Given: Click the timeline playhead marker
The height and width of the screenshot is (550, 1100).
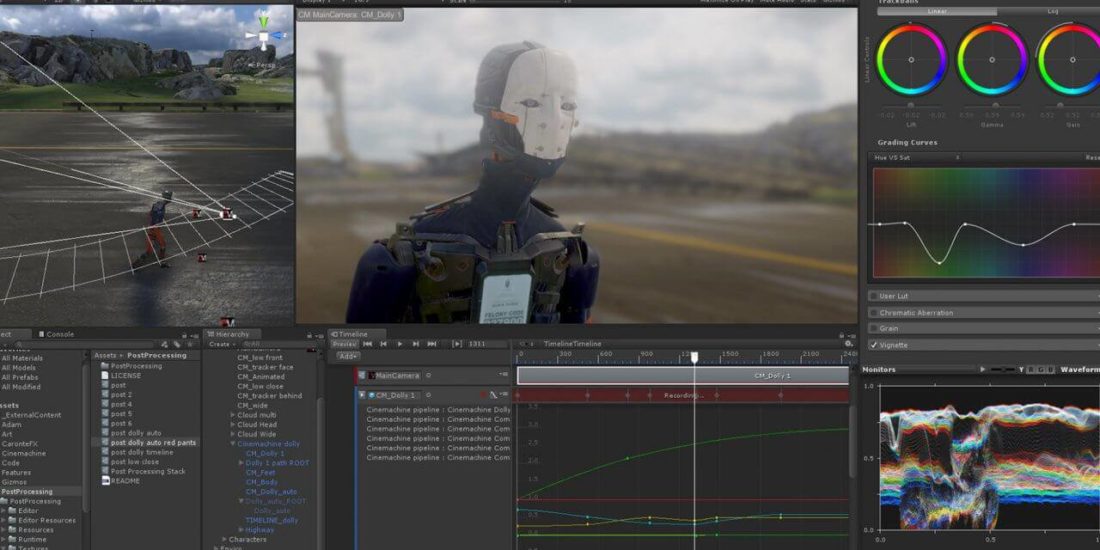Looking at the screenshot, I should tap(695, 357).
